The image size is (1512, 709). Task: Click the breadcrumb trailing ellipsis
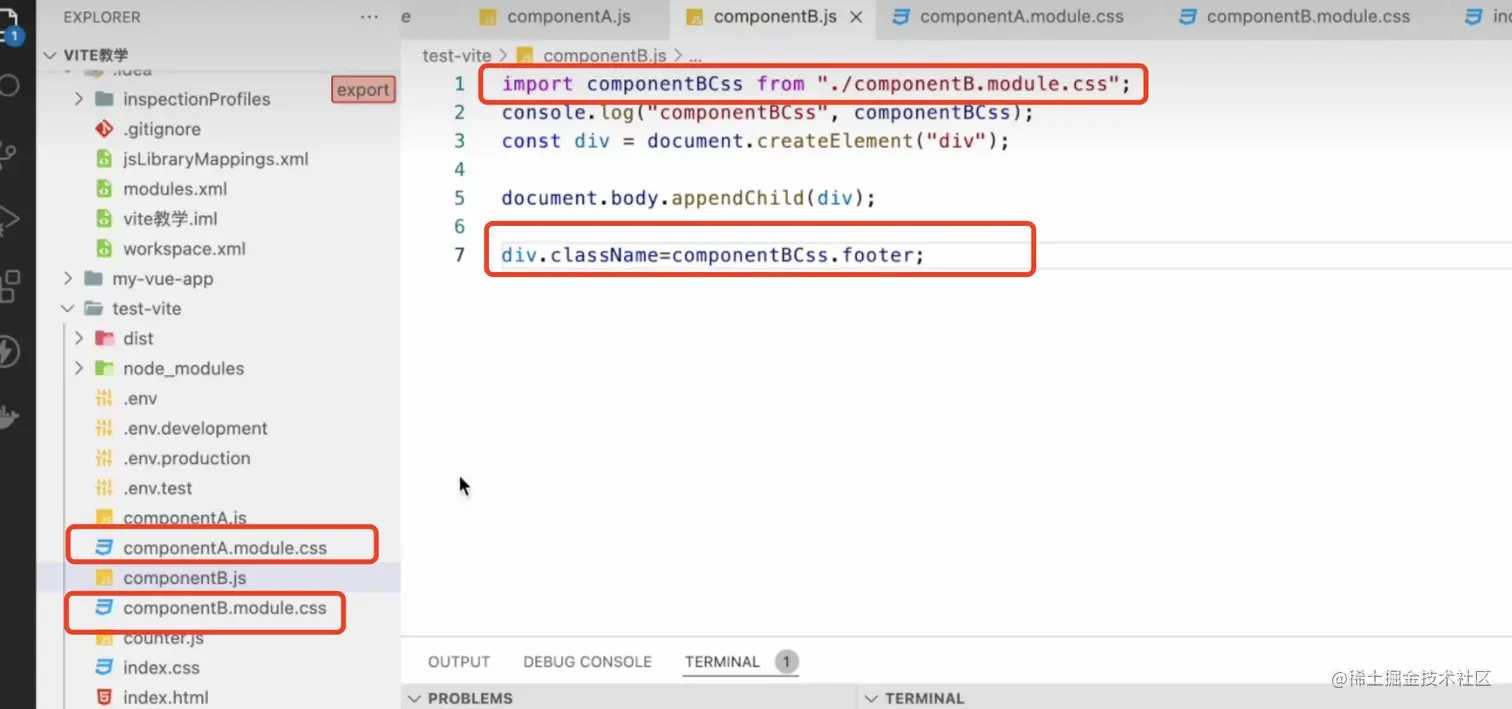coord(696,56)
